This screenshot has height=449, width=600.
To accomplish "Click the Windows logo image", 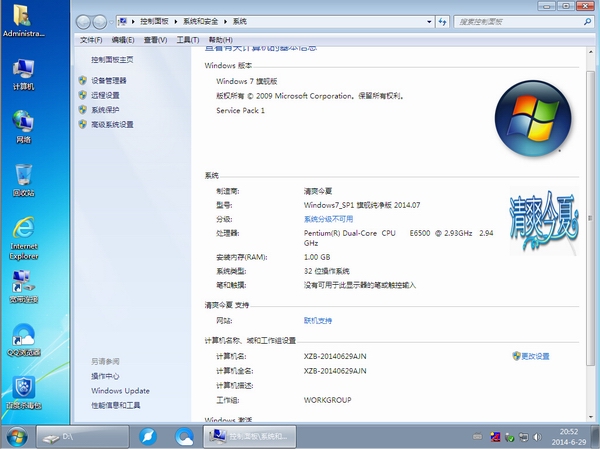I will click(x=533, y=118).
